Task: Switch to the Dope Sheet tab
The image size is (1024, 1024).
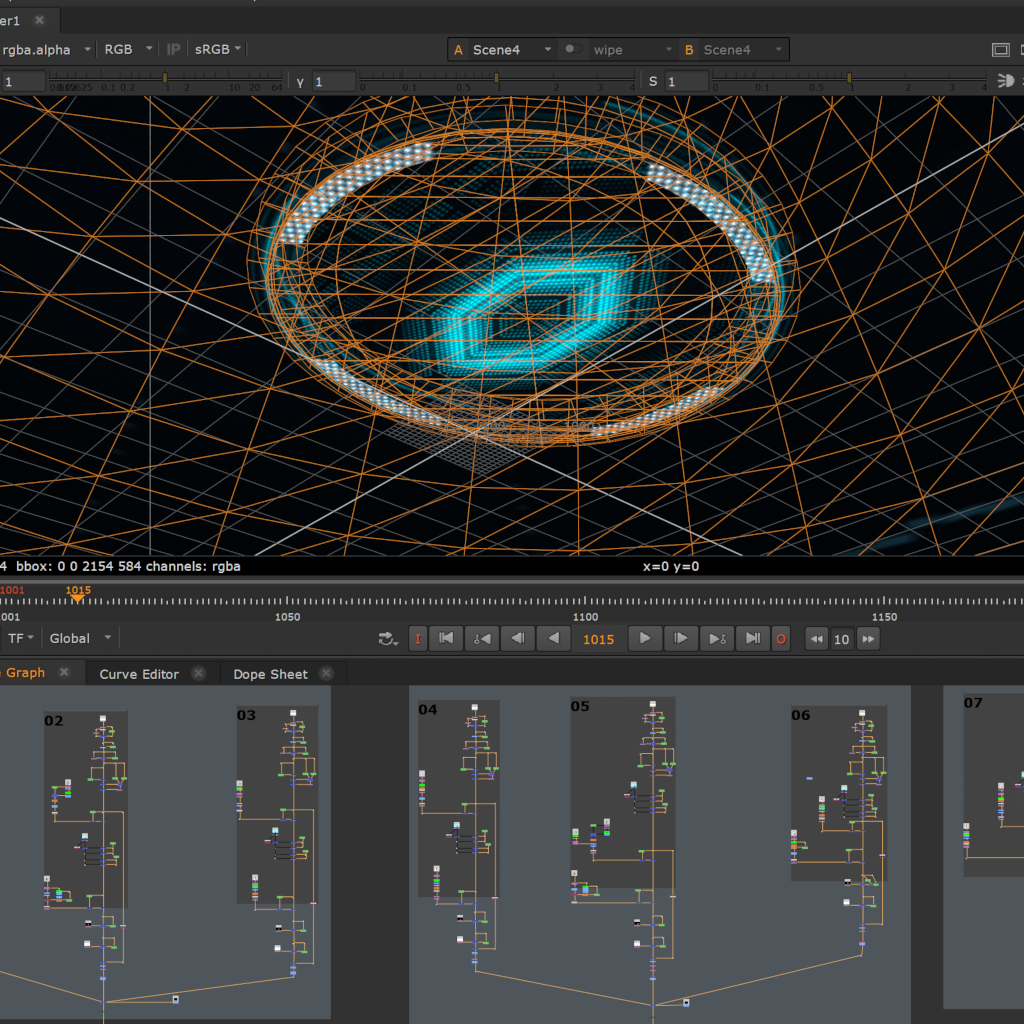Action: tap(270, 674)
